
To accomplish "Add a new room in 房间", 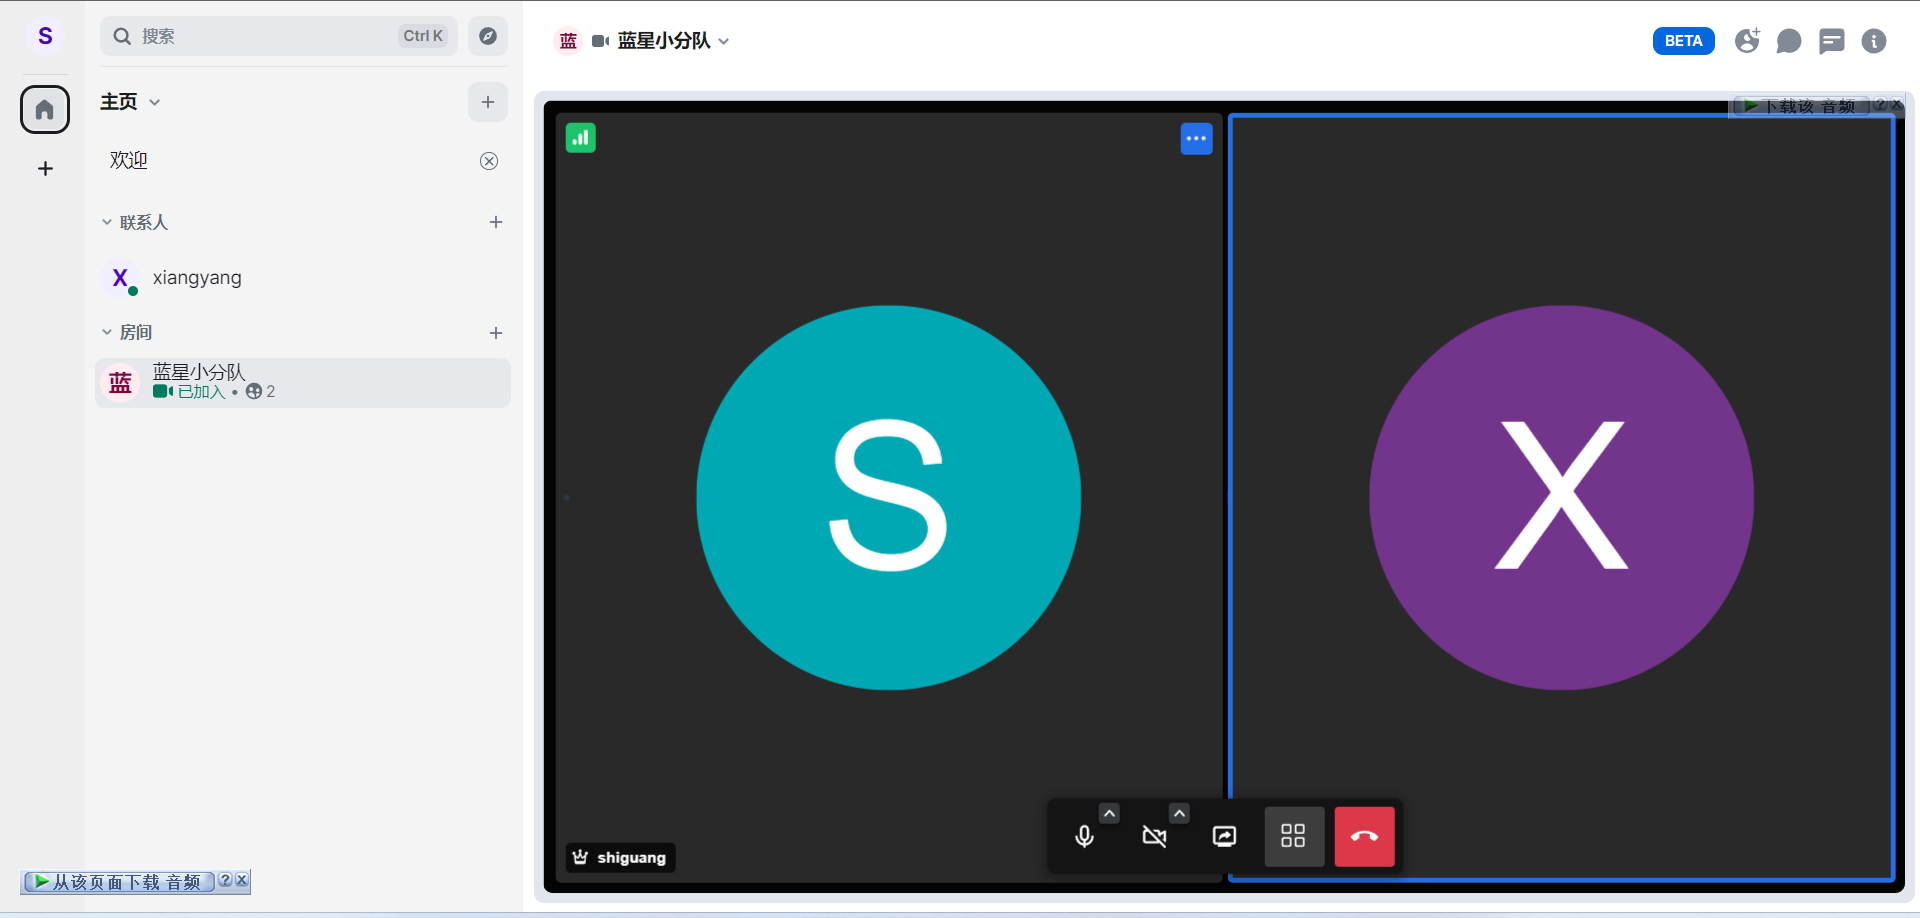I will point(496,333).
